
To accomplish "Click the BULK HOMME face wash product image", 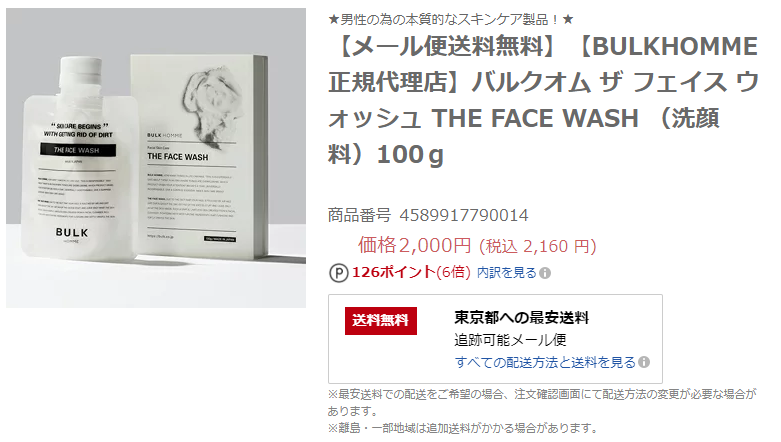I will [156, 157].
